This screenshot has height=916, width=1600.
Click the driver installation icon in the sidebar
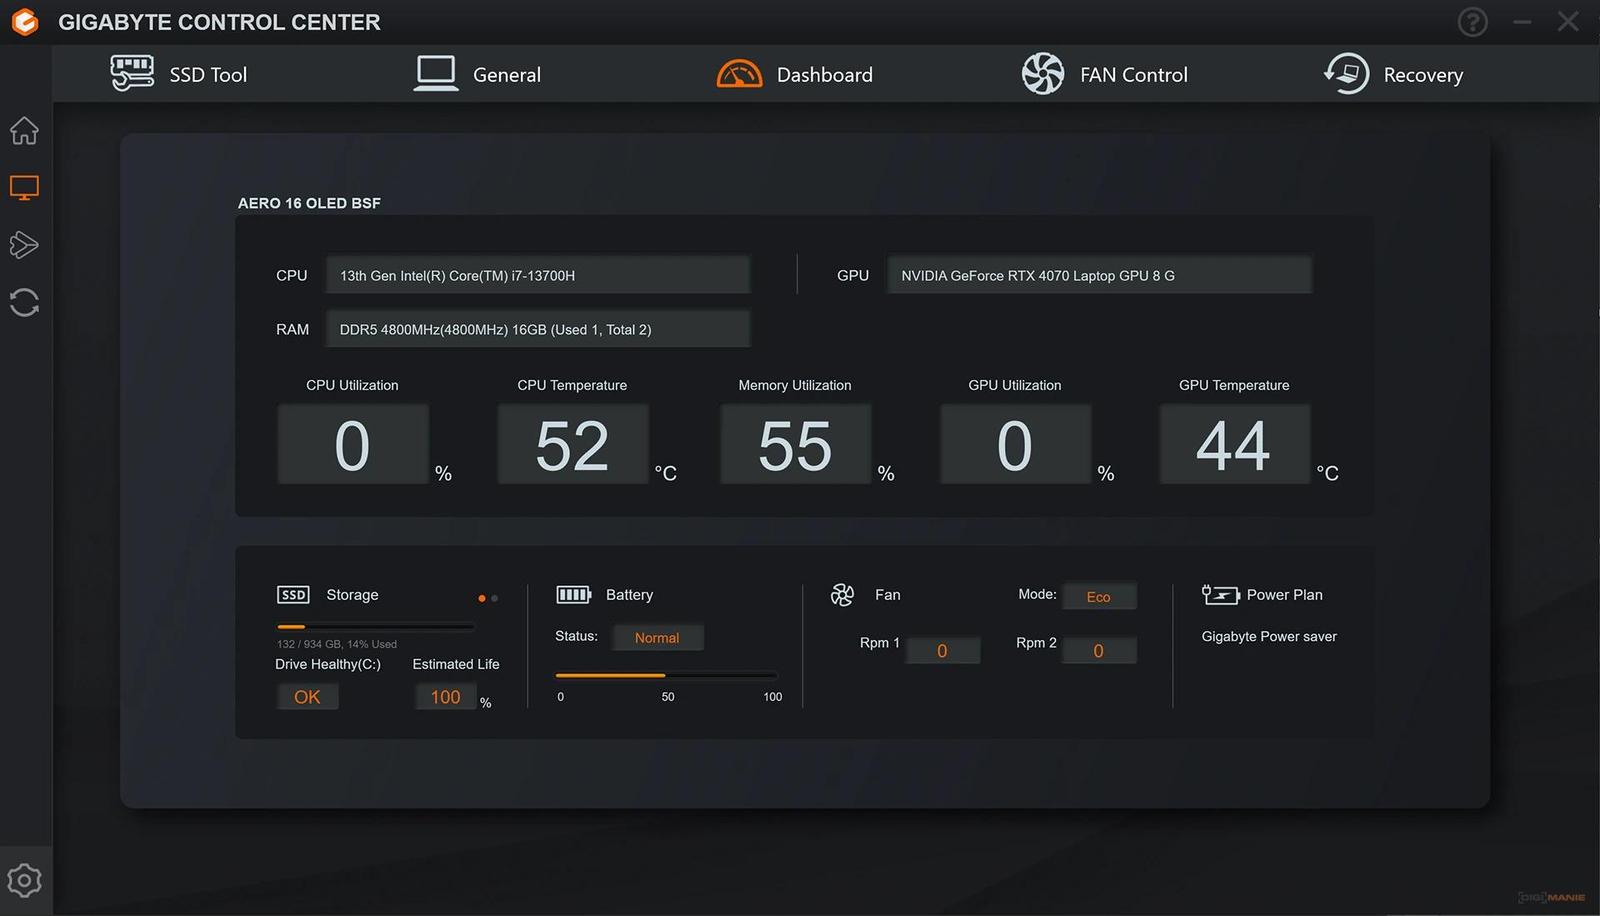24,245
